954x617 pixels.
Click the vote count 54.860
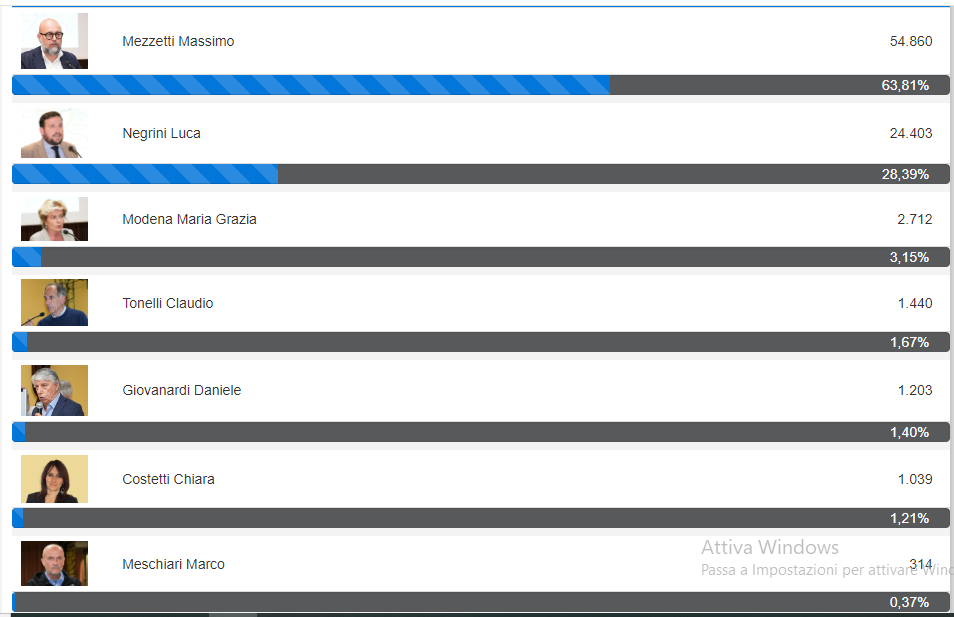(x=910, y=41)
